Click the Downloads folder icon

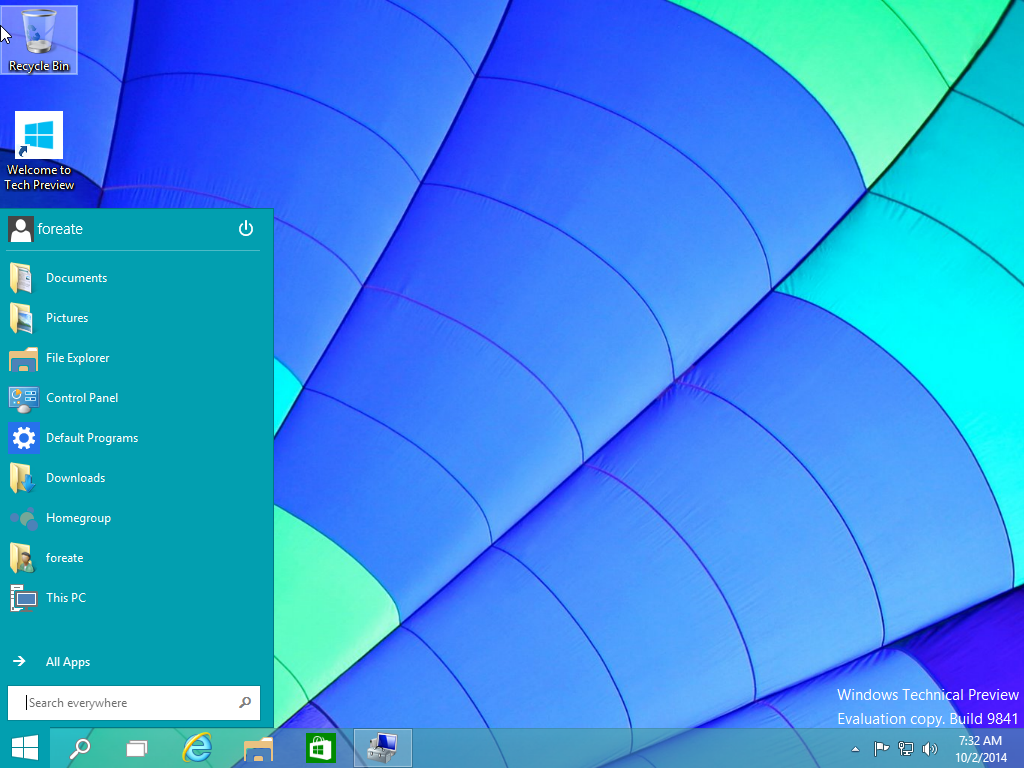[22, 478]
